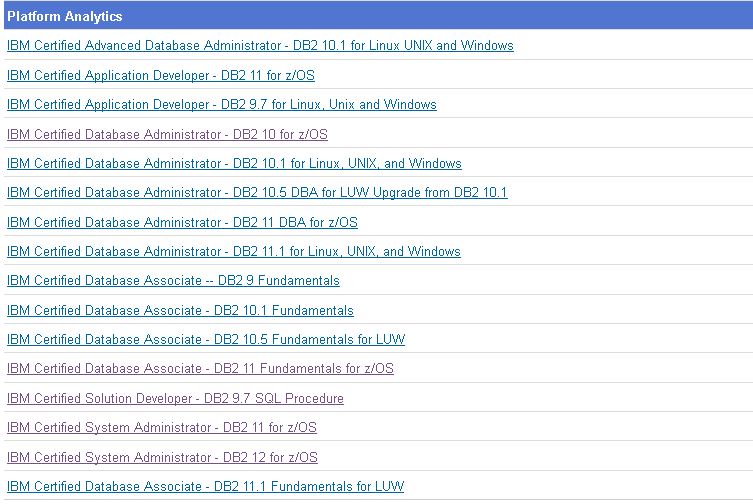Open System Administrator DB2 11 for z/OS link

coord(162,428)
